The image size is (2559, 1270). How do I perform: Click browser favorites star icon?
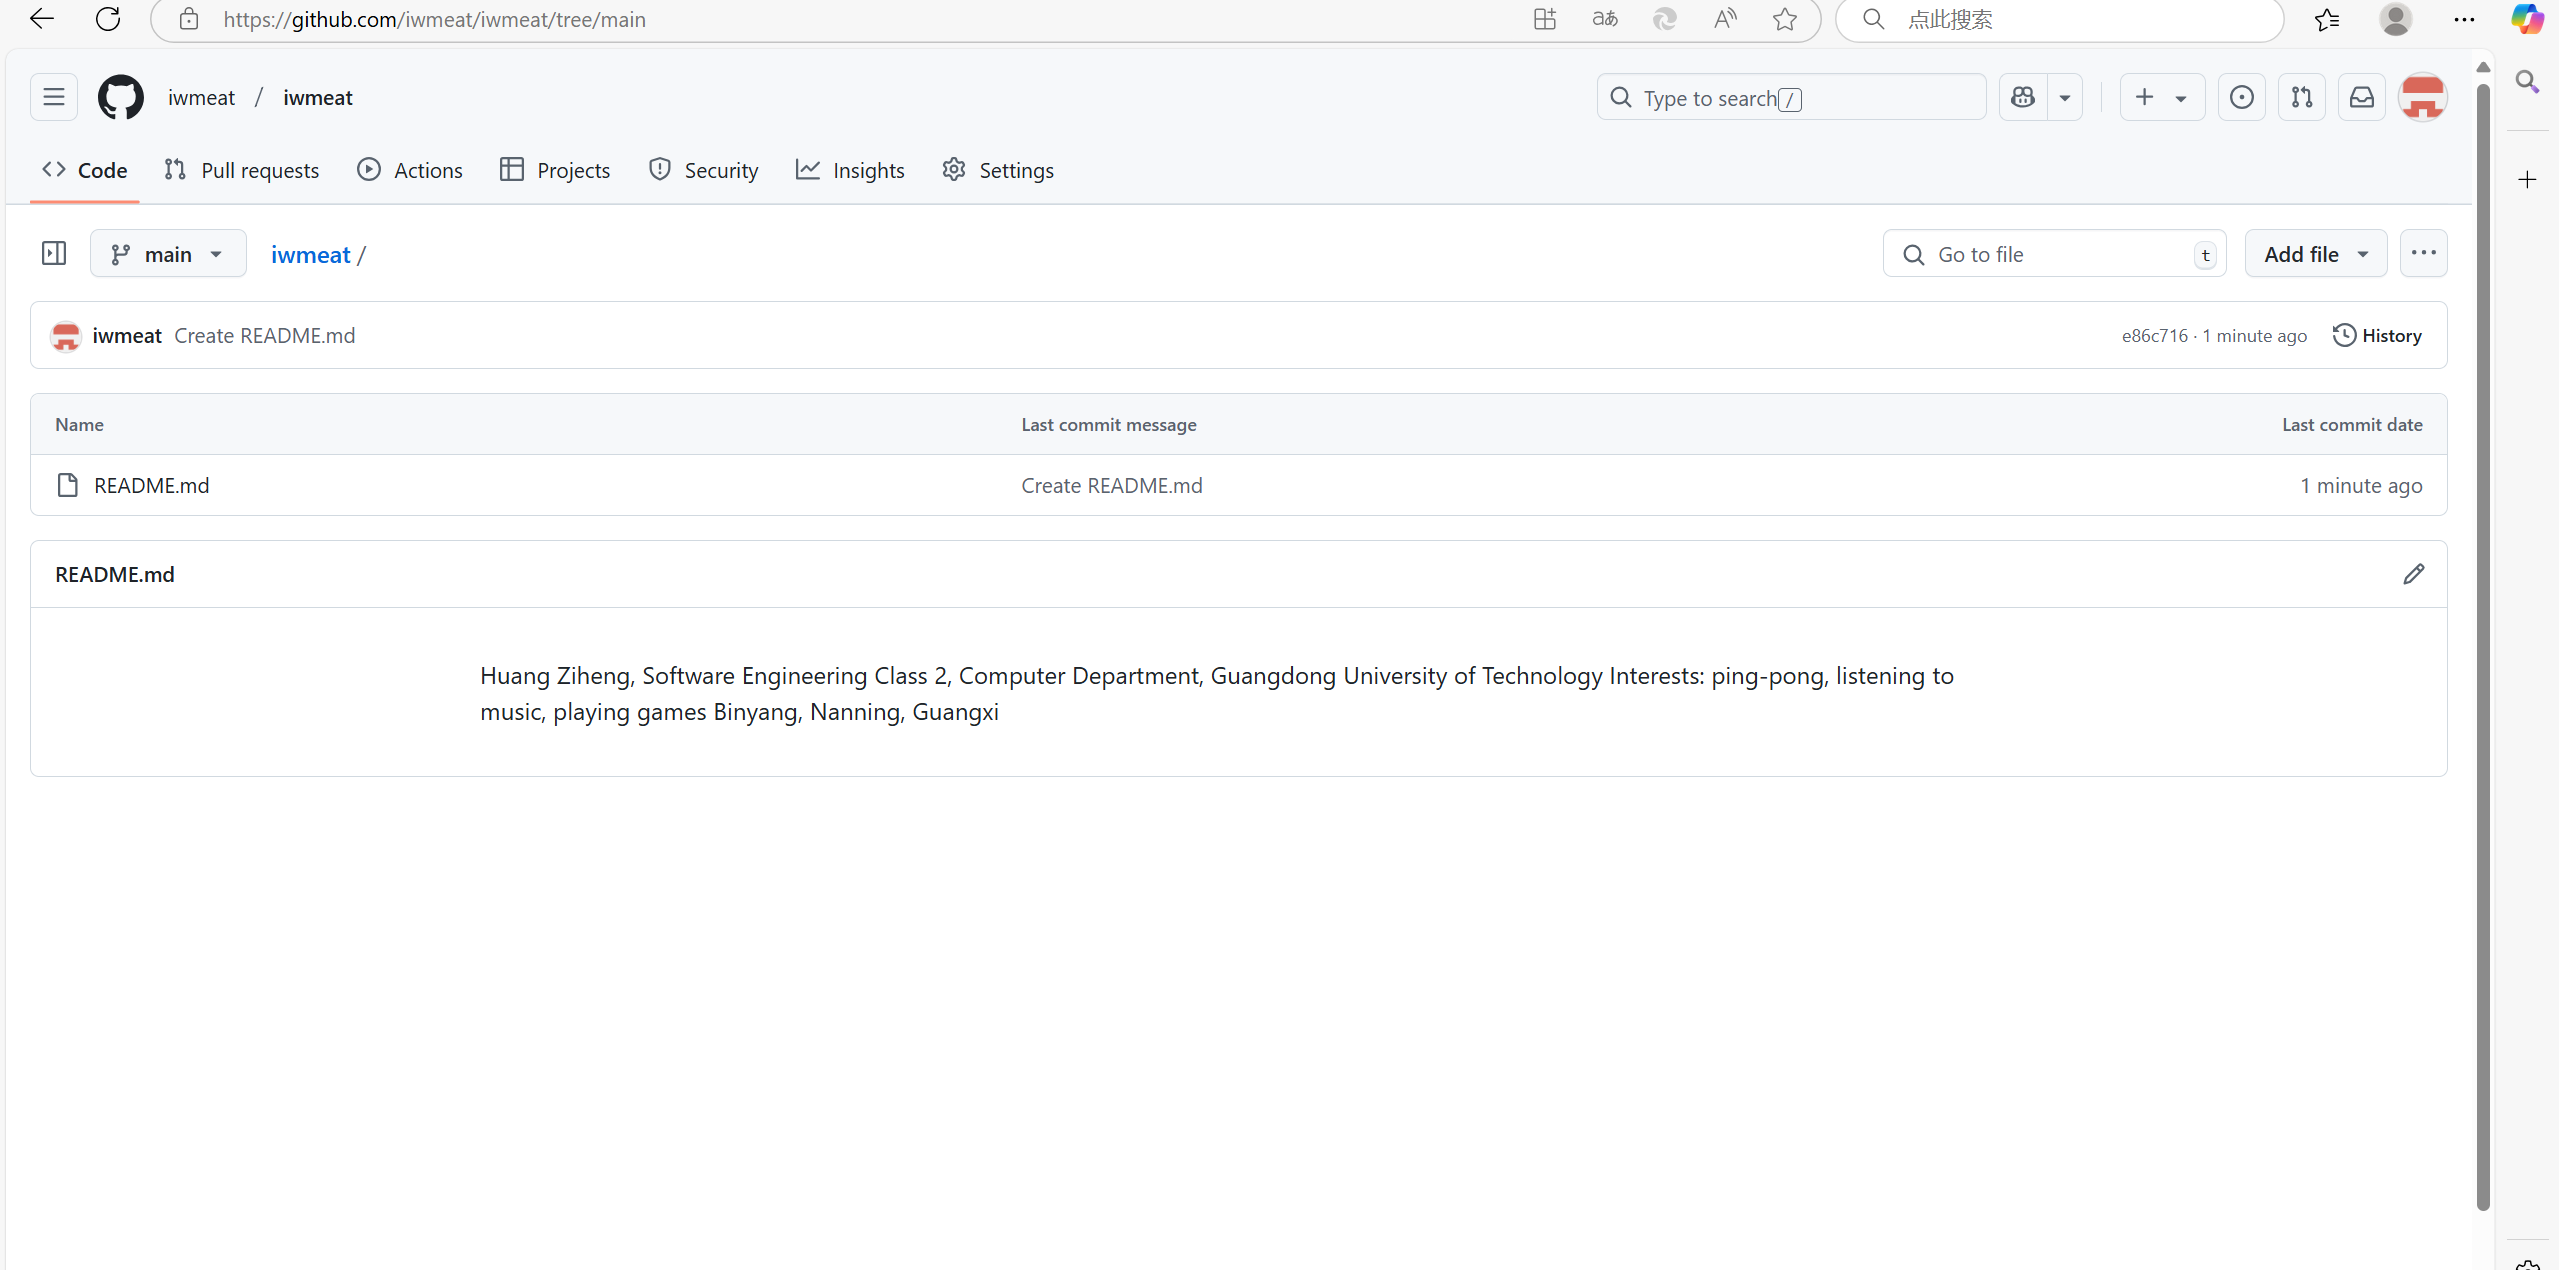click(1785, 19)
